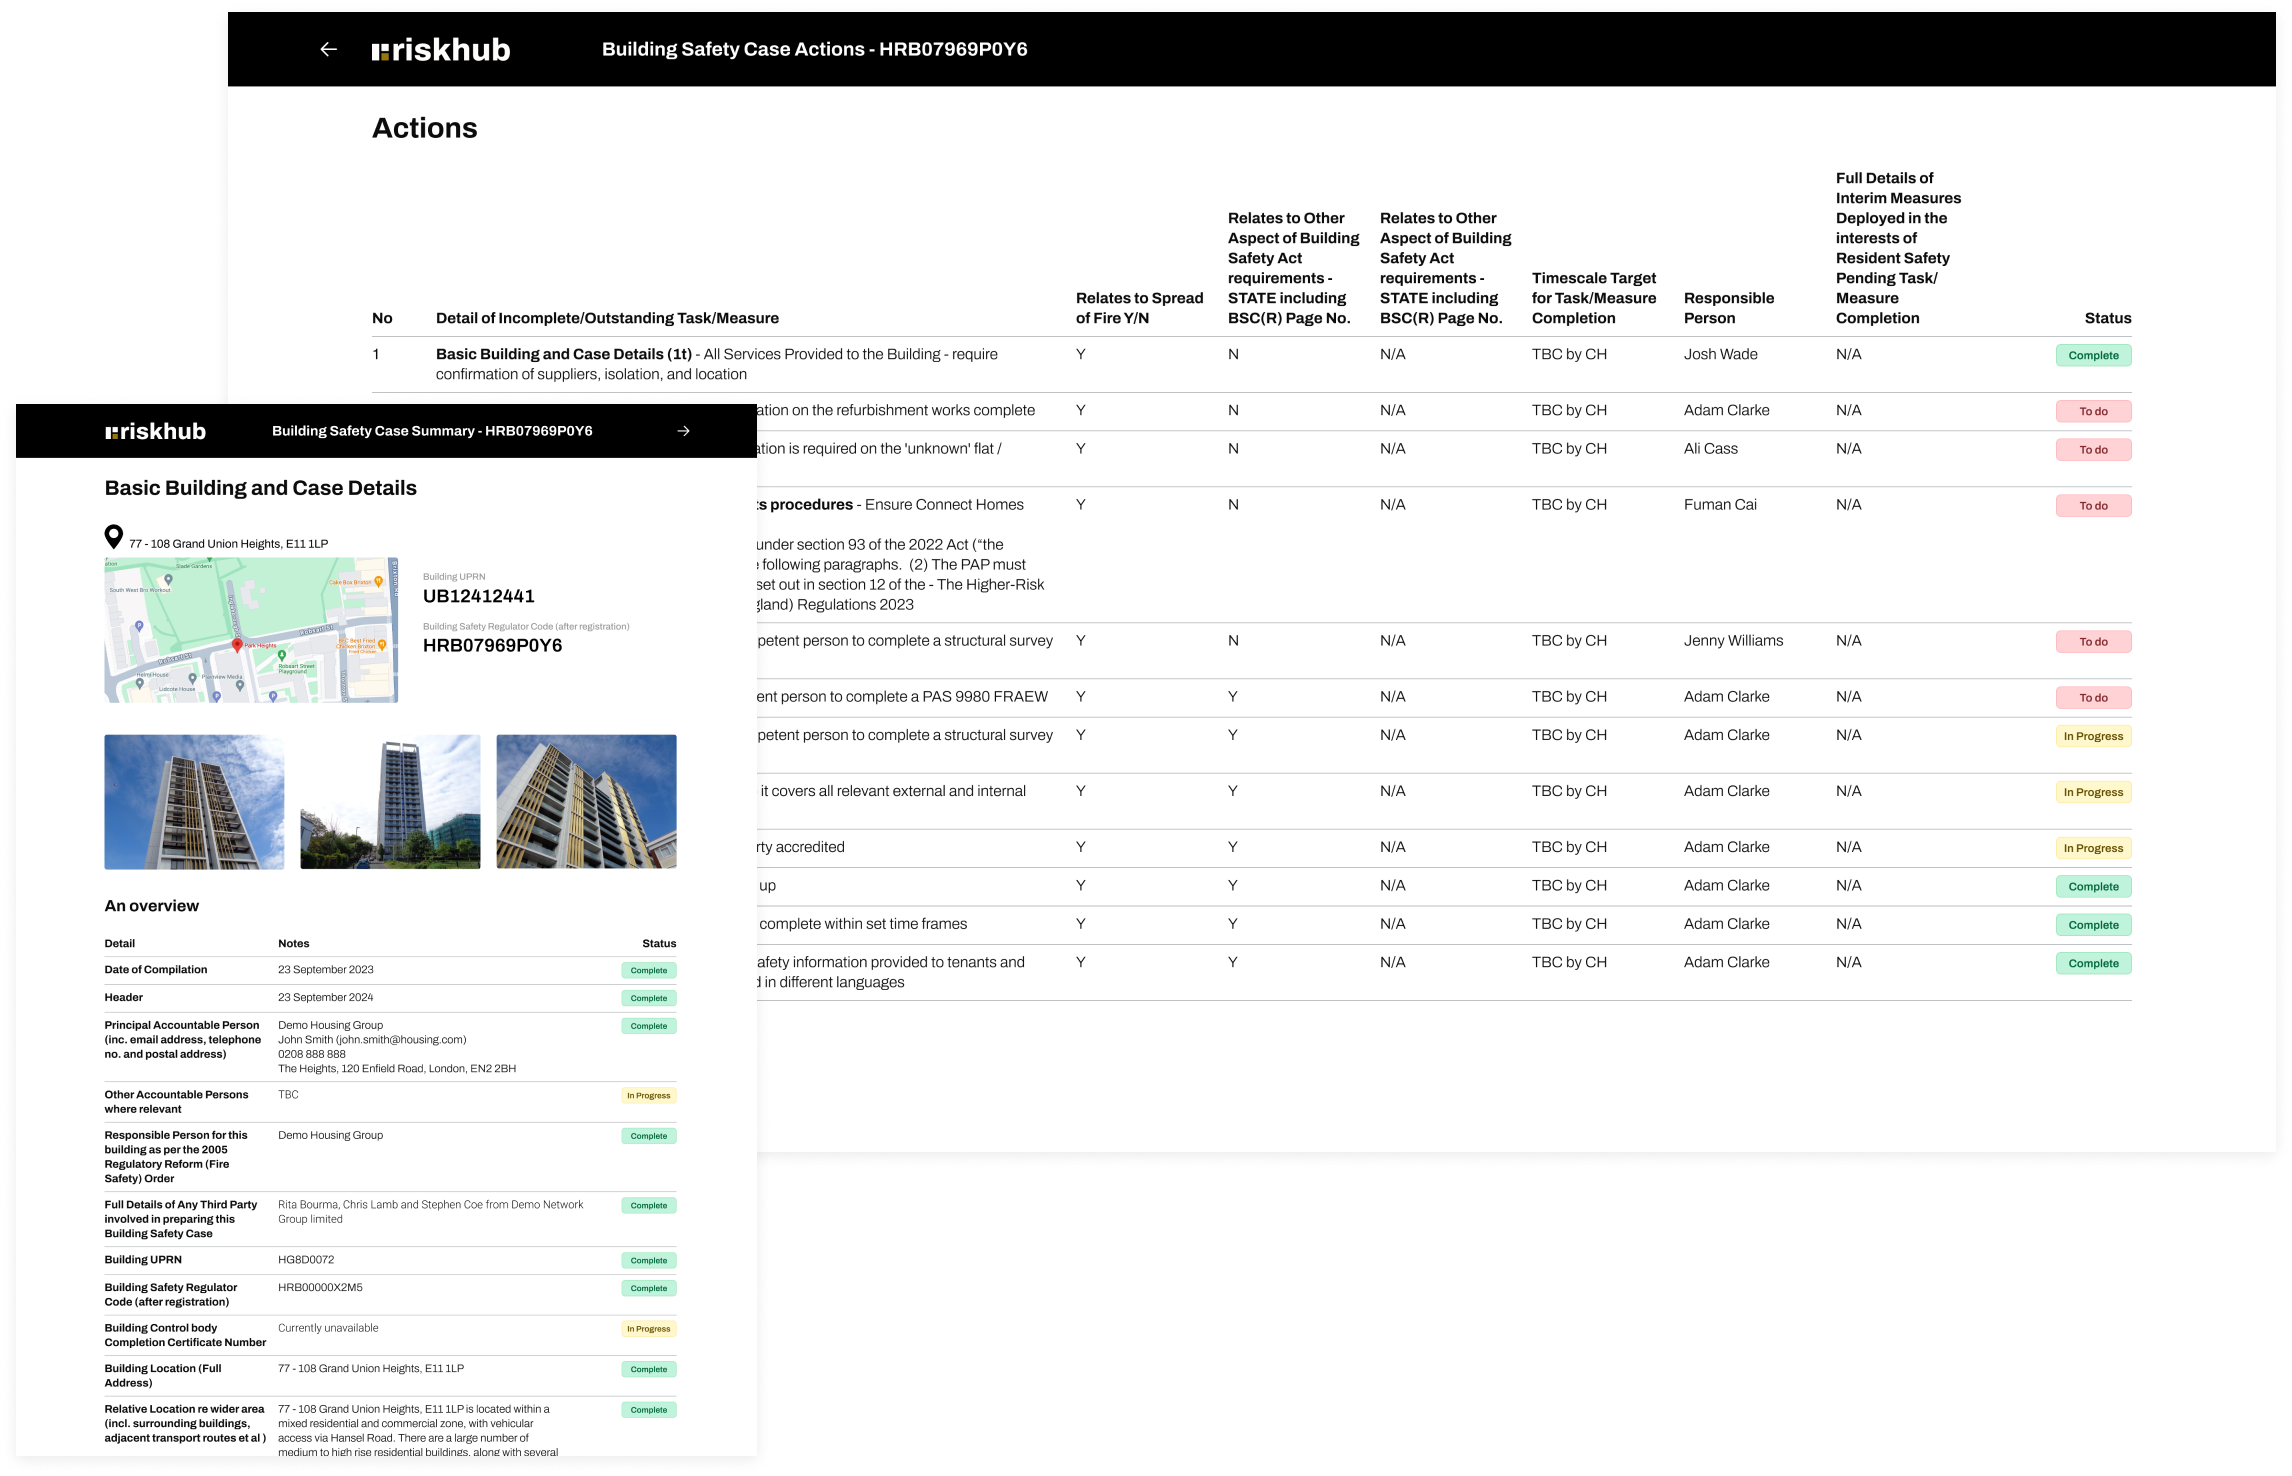Click Complete badge for Principal Accountable Person

pyautogui.click(x=648, y=1027)
